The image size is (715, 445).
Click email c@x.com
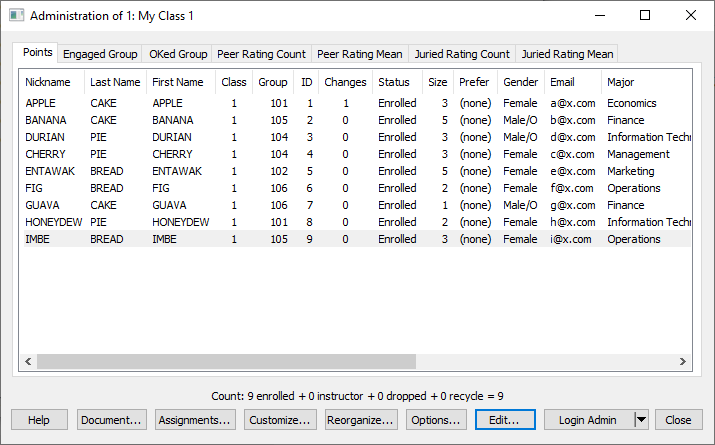(x=572, y=154)
